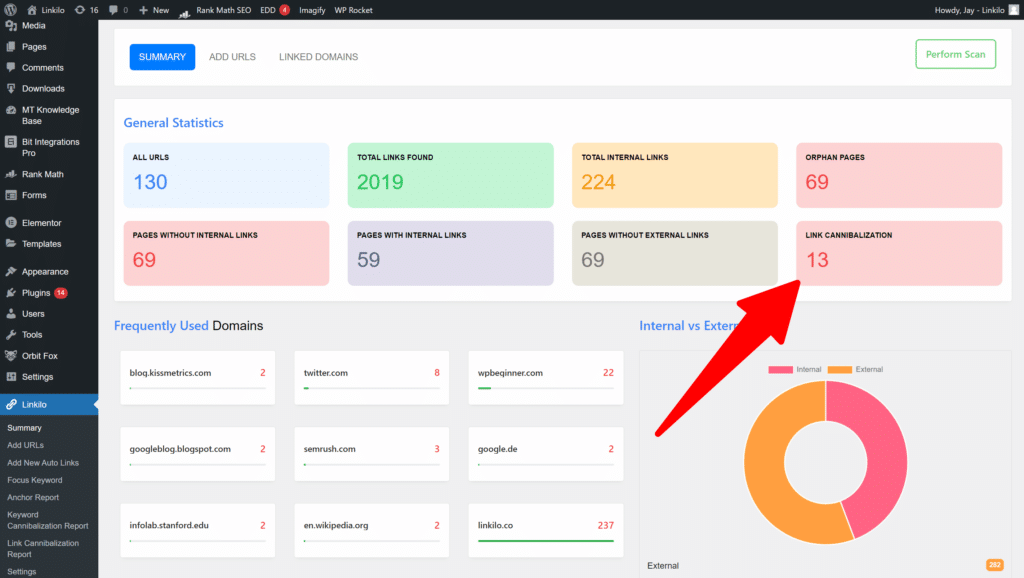Image resolution: width=1024 pixels, height=578 pixels.
Task: Open the Add URLs submenu item
Action: (25, 445)
